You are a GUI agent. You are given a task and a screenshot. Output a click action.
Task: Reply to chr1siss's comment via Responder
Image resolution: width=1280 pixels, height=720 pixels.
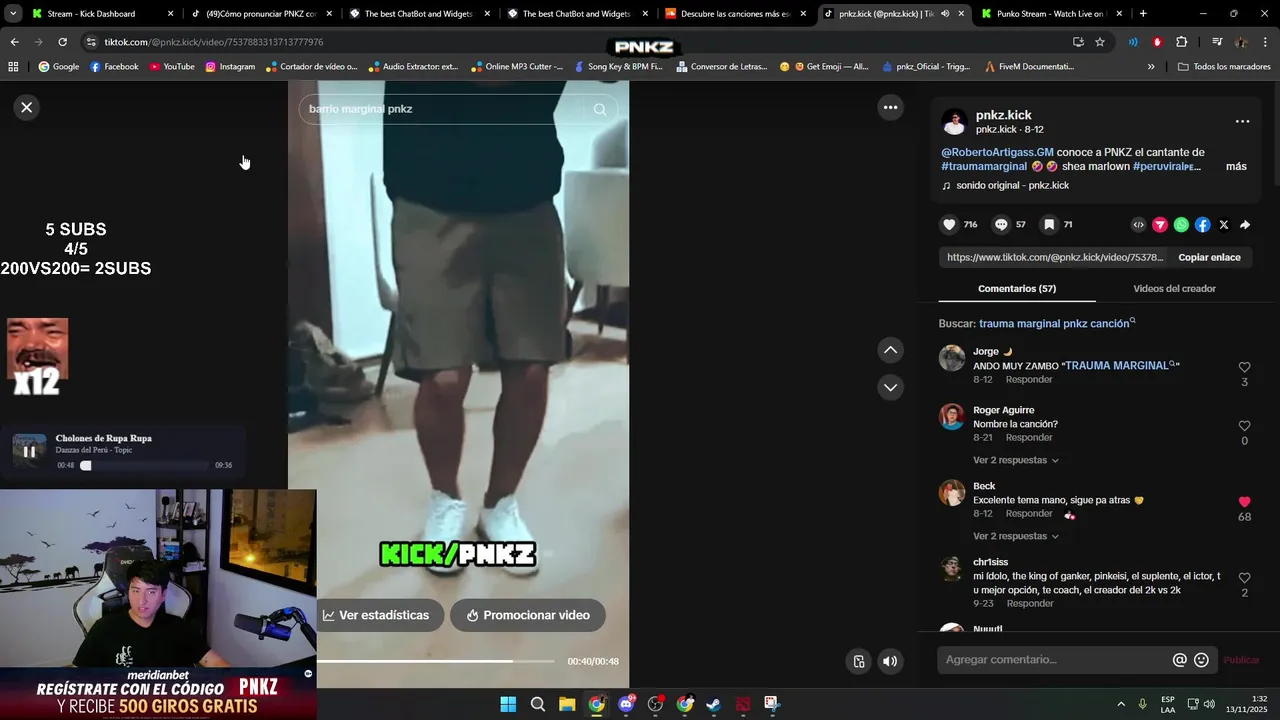(x=1030, y=604)
